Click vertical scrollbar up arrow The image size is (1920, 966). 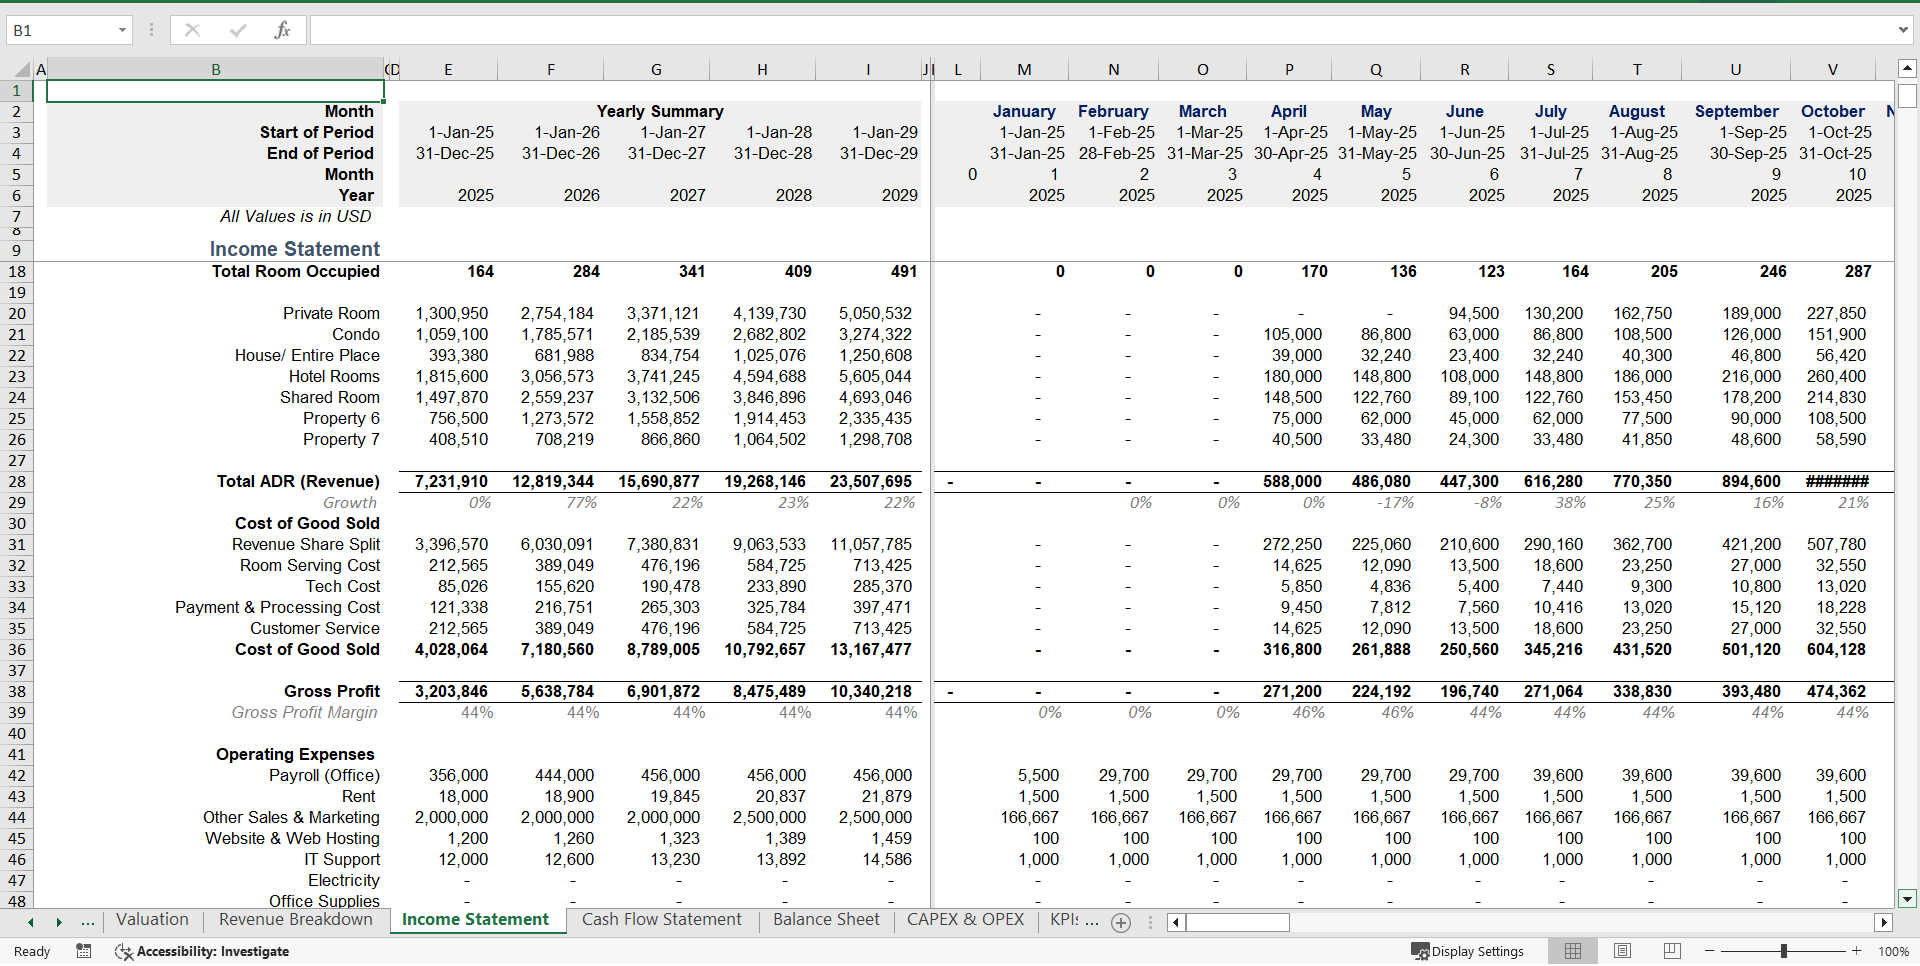pyautogui.click(x=1907, y=68)
